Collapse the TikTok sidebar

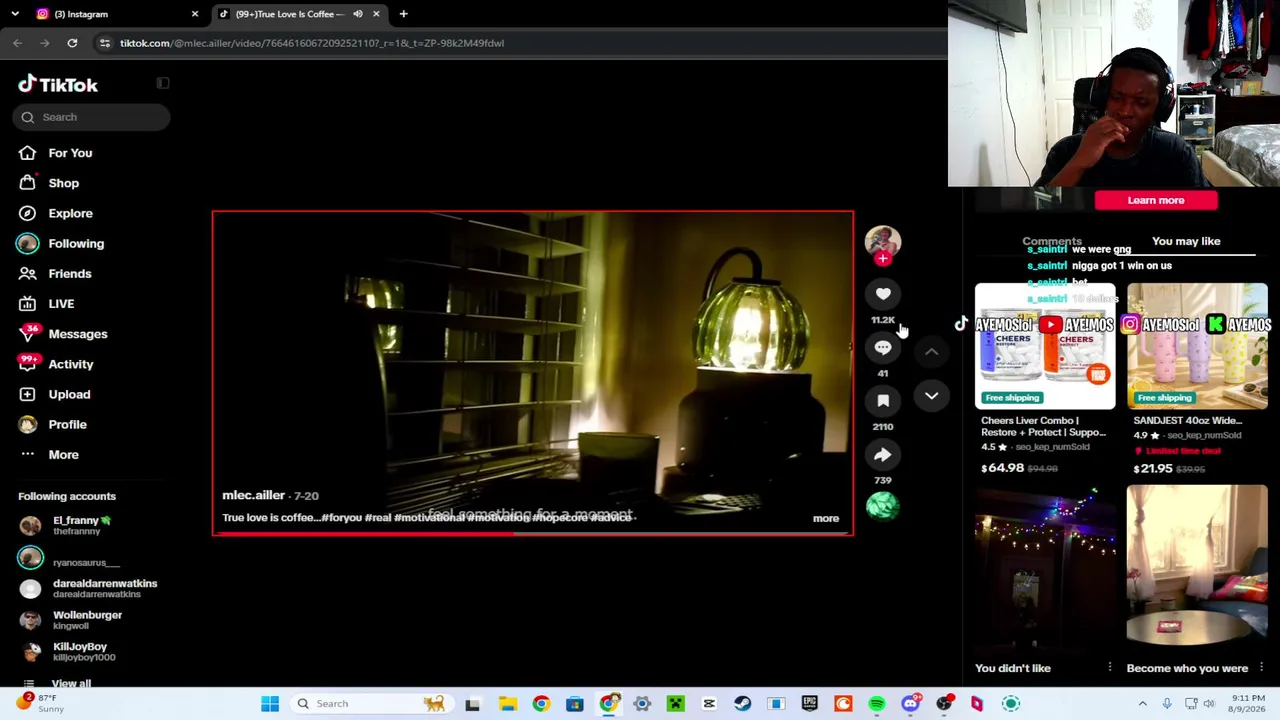click(163, 84)
